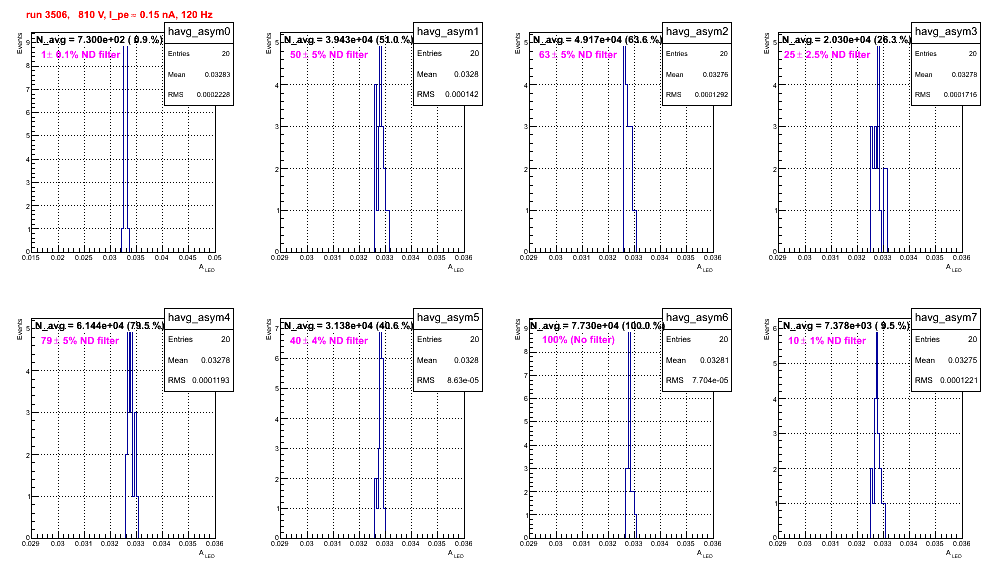996x572 pixels.
Task: Click N_avg = 7.300e+02 heading
Action: click(99, 39)
